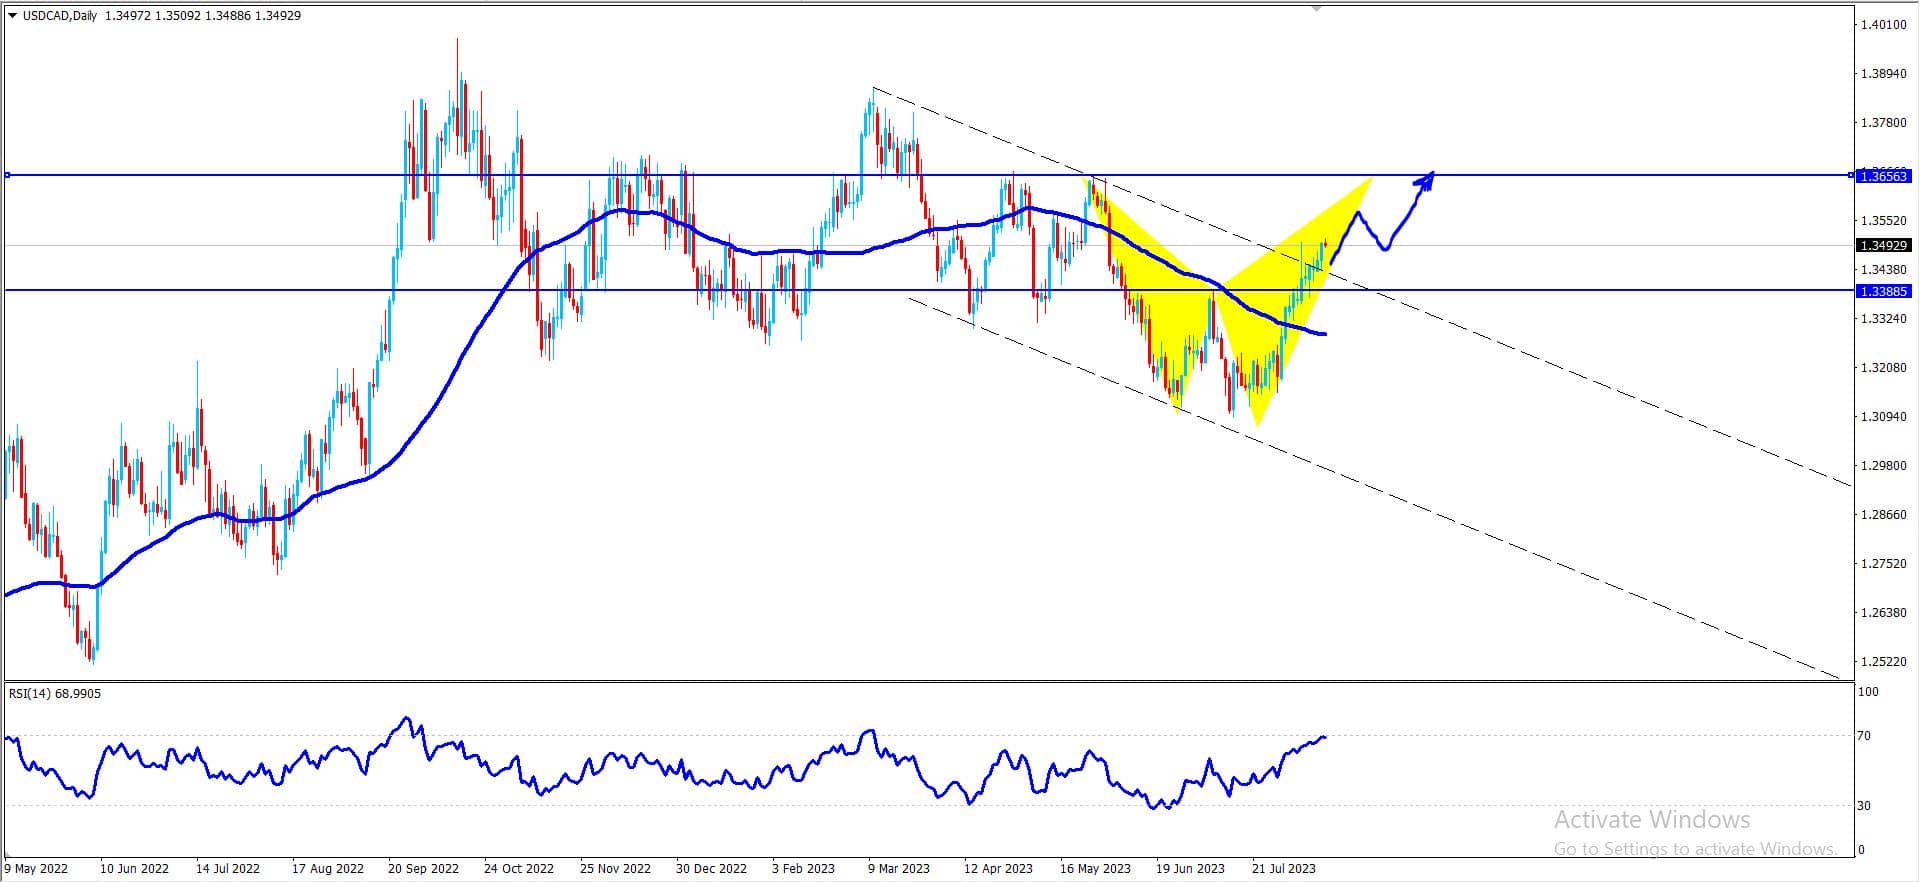Click the 1.30940 price scale label

1883,417
